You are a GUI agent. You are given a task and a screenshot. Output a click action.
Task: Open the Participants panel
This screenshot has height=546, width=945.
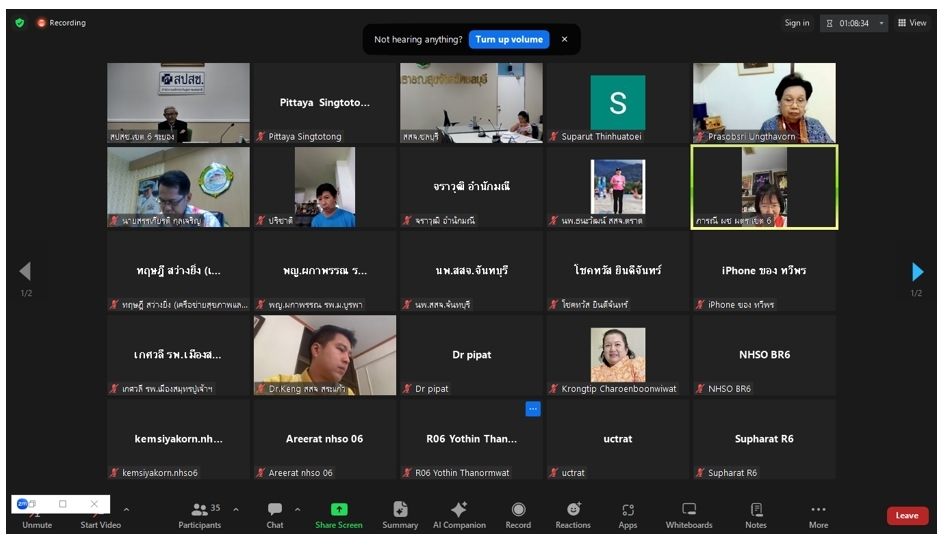coord(200,514)
